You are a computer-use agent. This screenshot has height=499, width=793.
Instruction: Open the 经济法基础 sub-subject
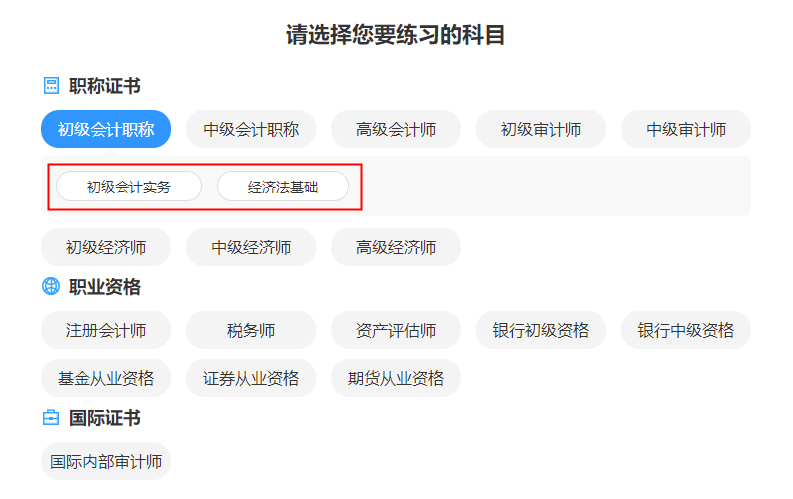pos(283,186)
